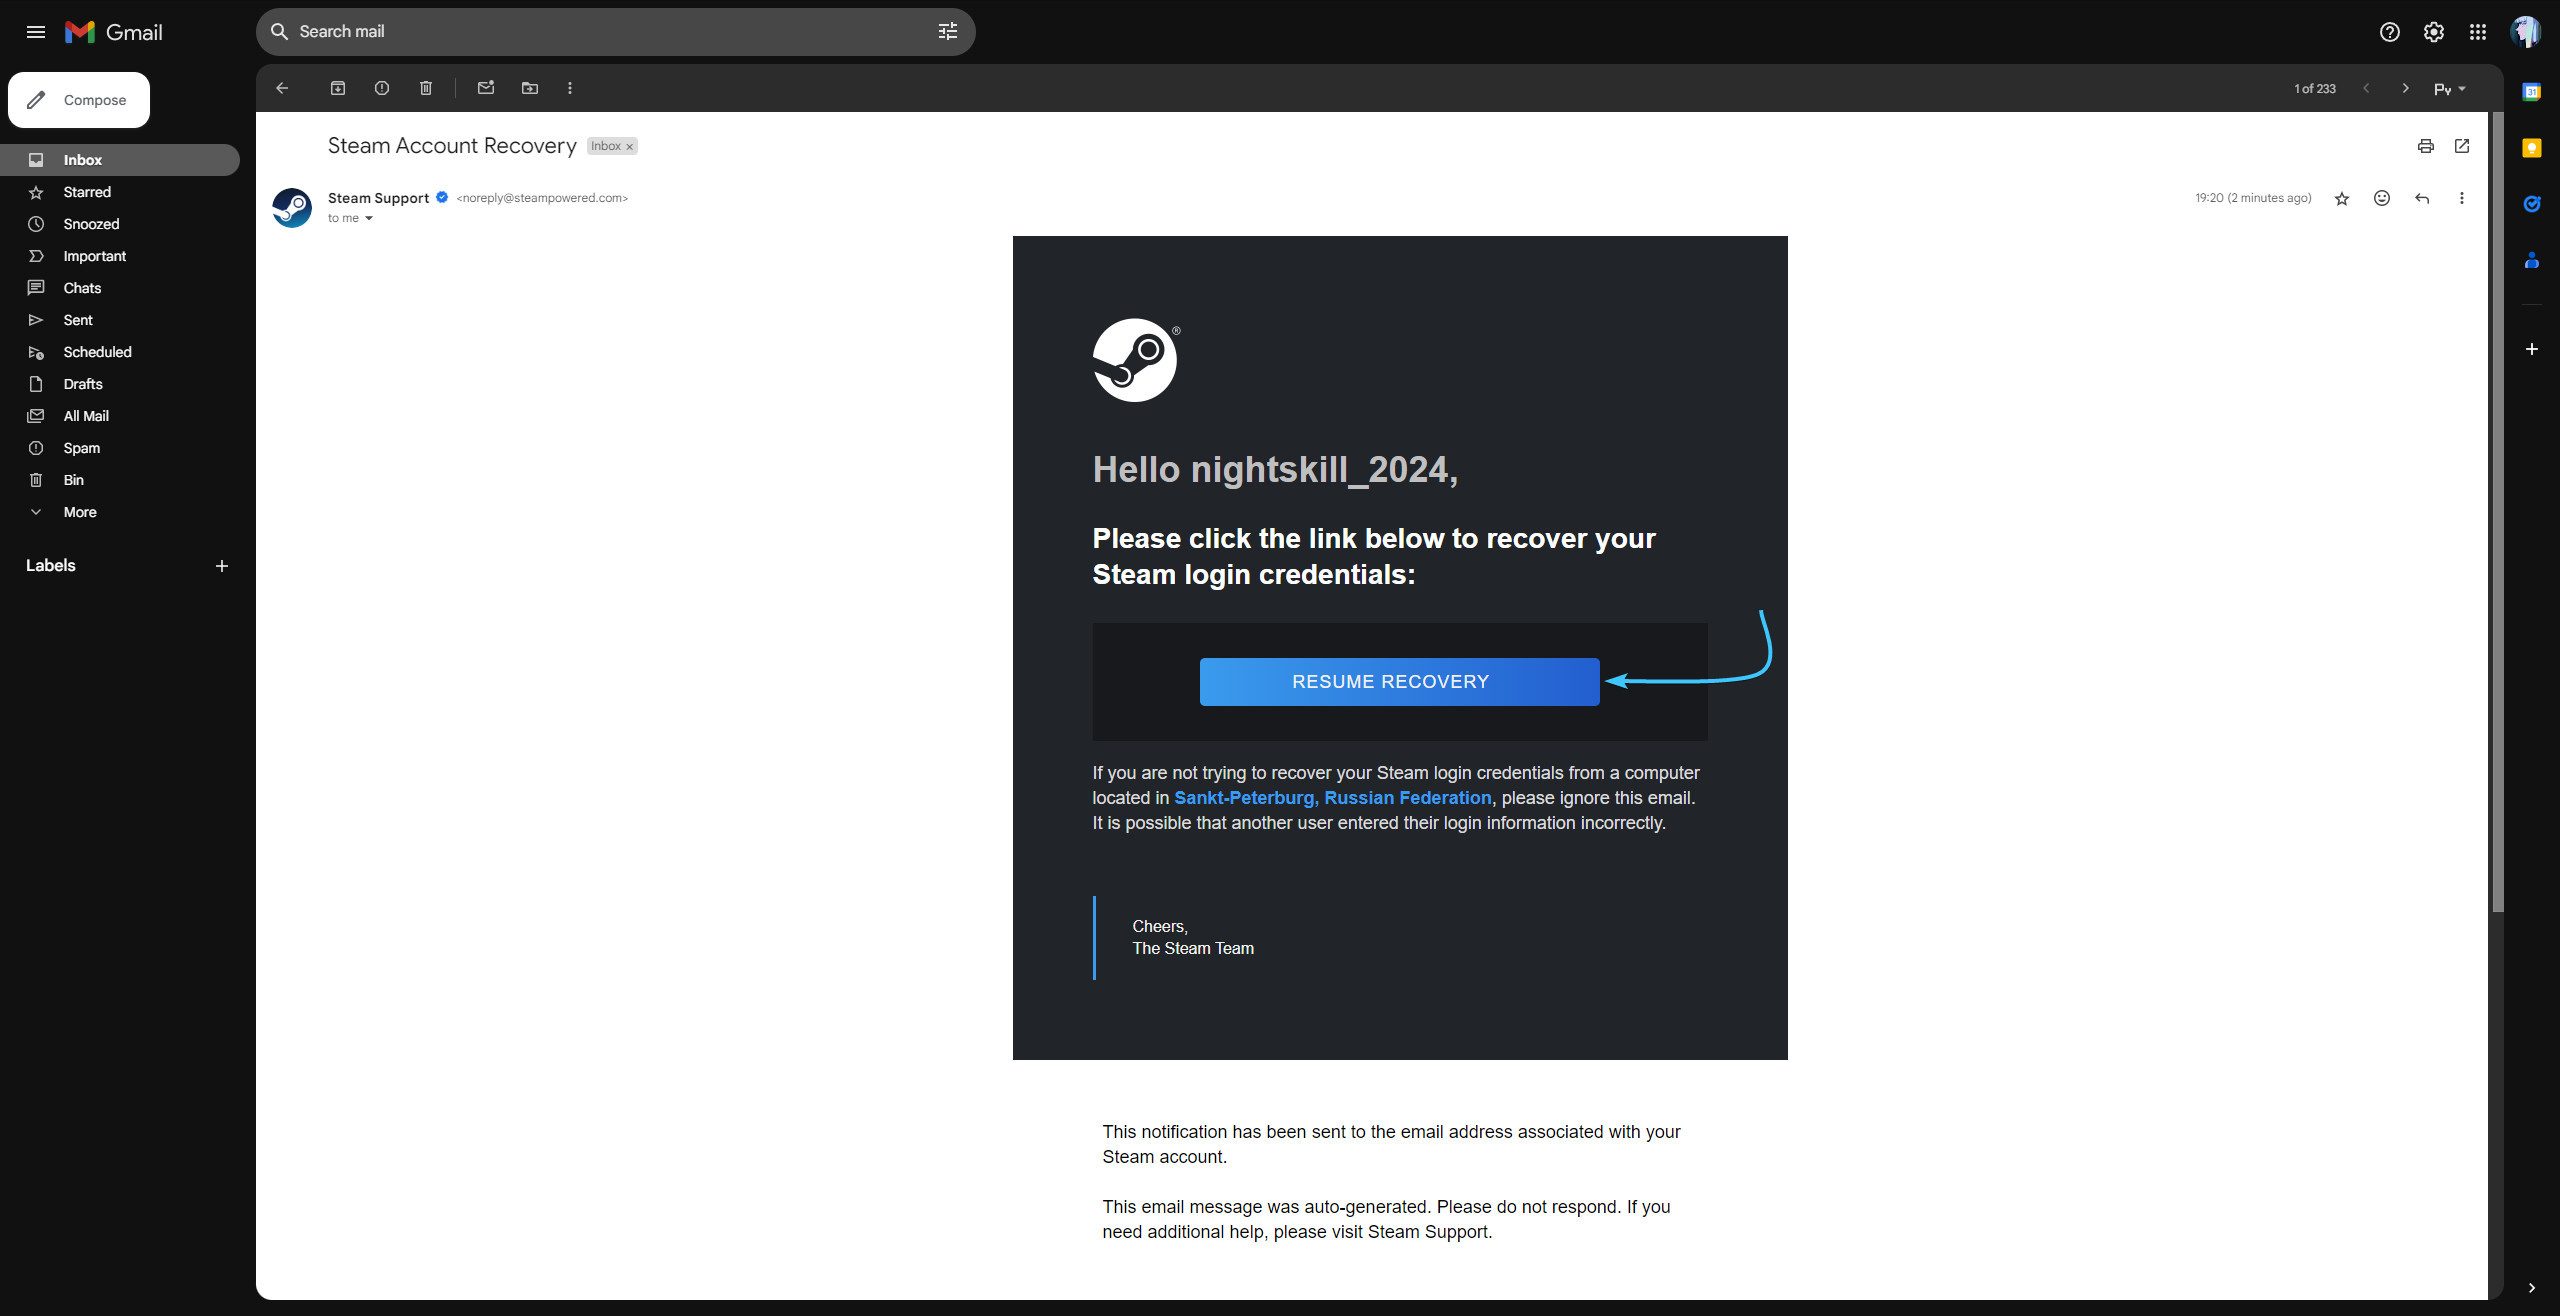Toggle the main menu hamburger button
Screen dimensions: 2560x1316
(36, 32)
